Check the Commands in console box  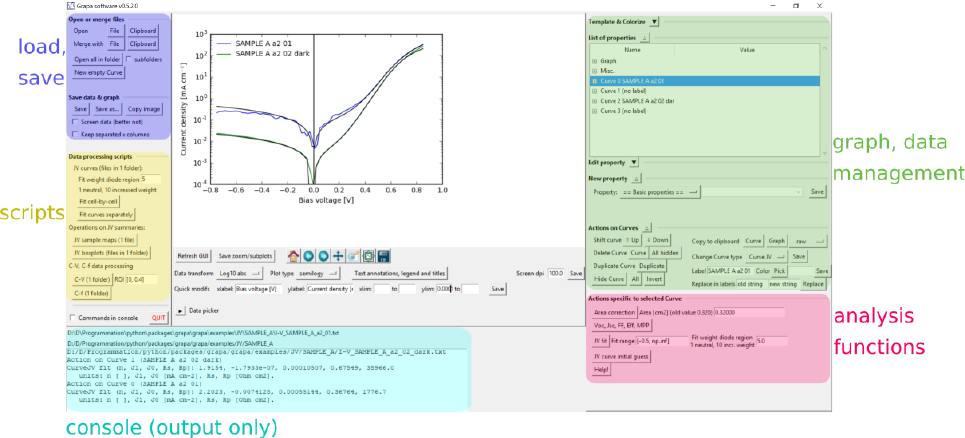(72, 318)
